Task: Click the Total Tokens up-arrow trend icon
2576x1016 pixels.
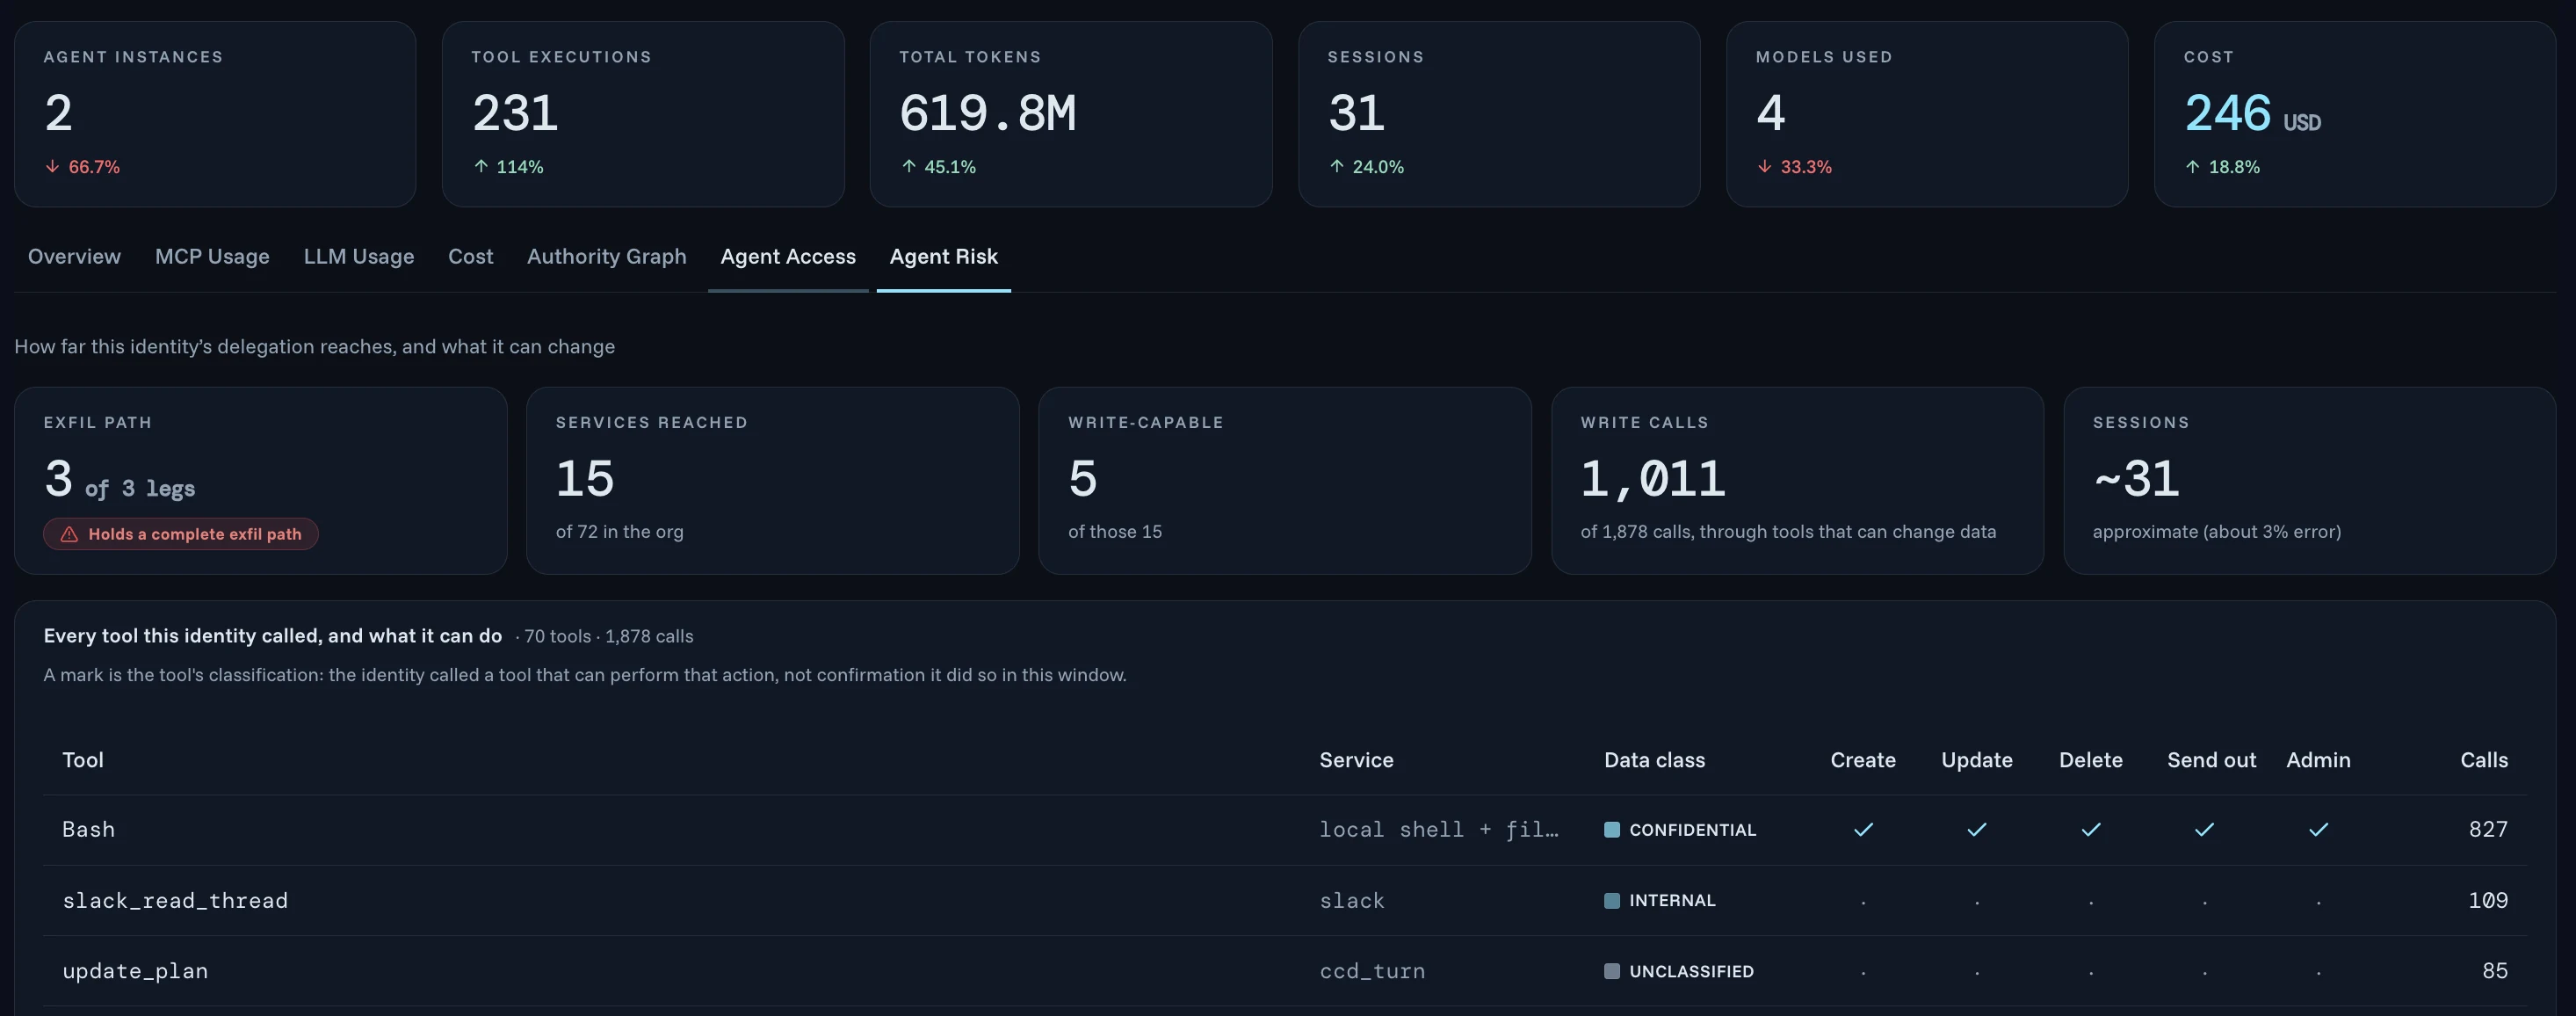Action: (908, 166)
